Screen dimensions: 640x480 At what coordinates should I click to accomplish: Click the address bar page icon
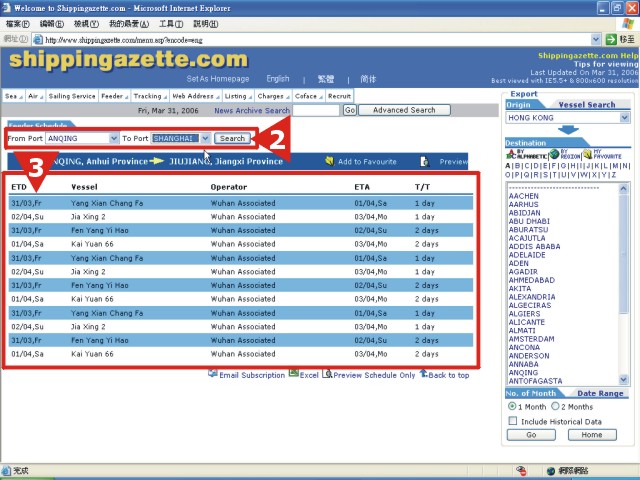point(38,40)
